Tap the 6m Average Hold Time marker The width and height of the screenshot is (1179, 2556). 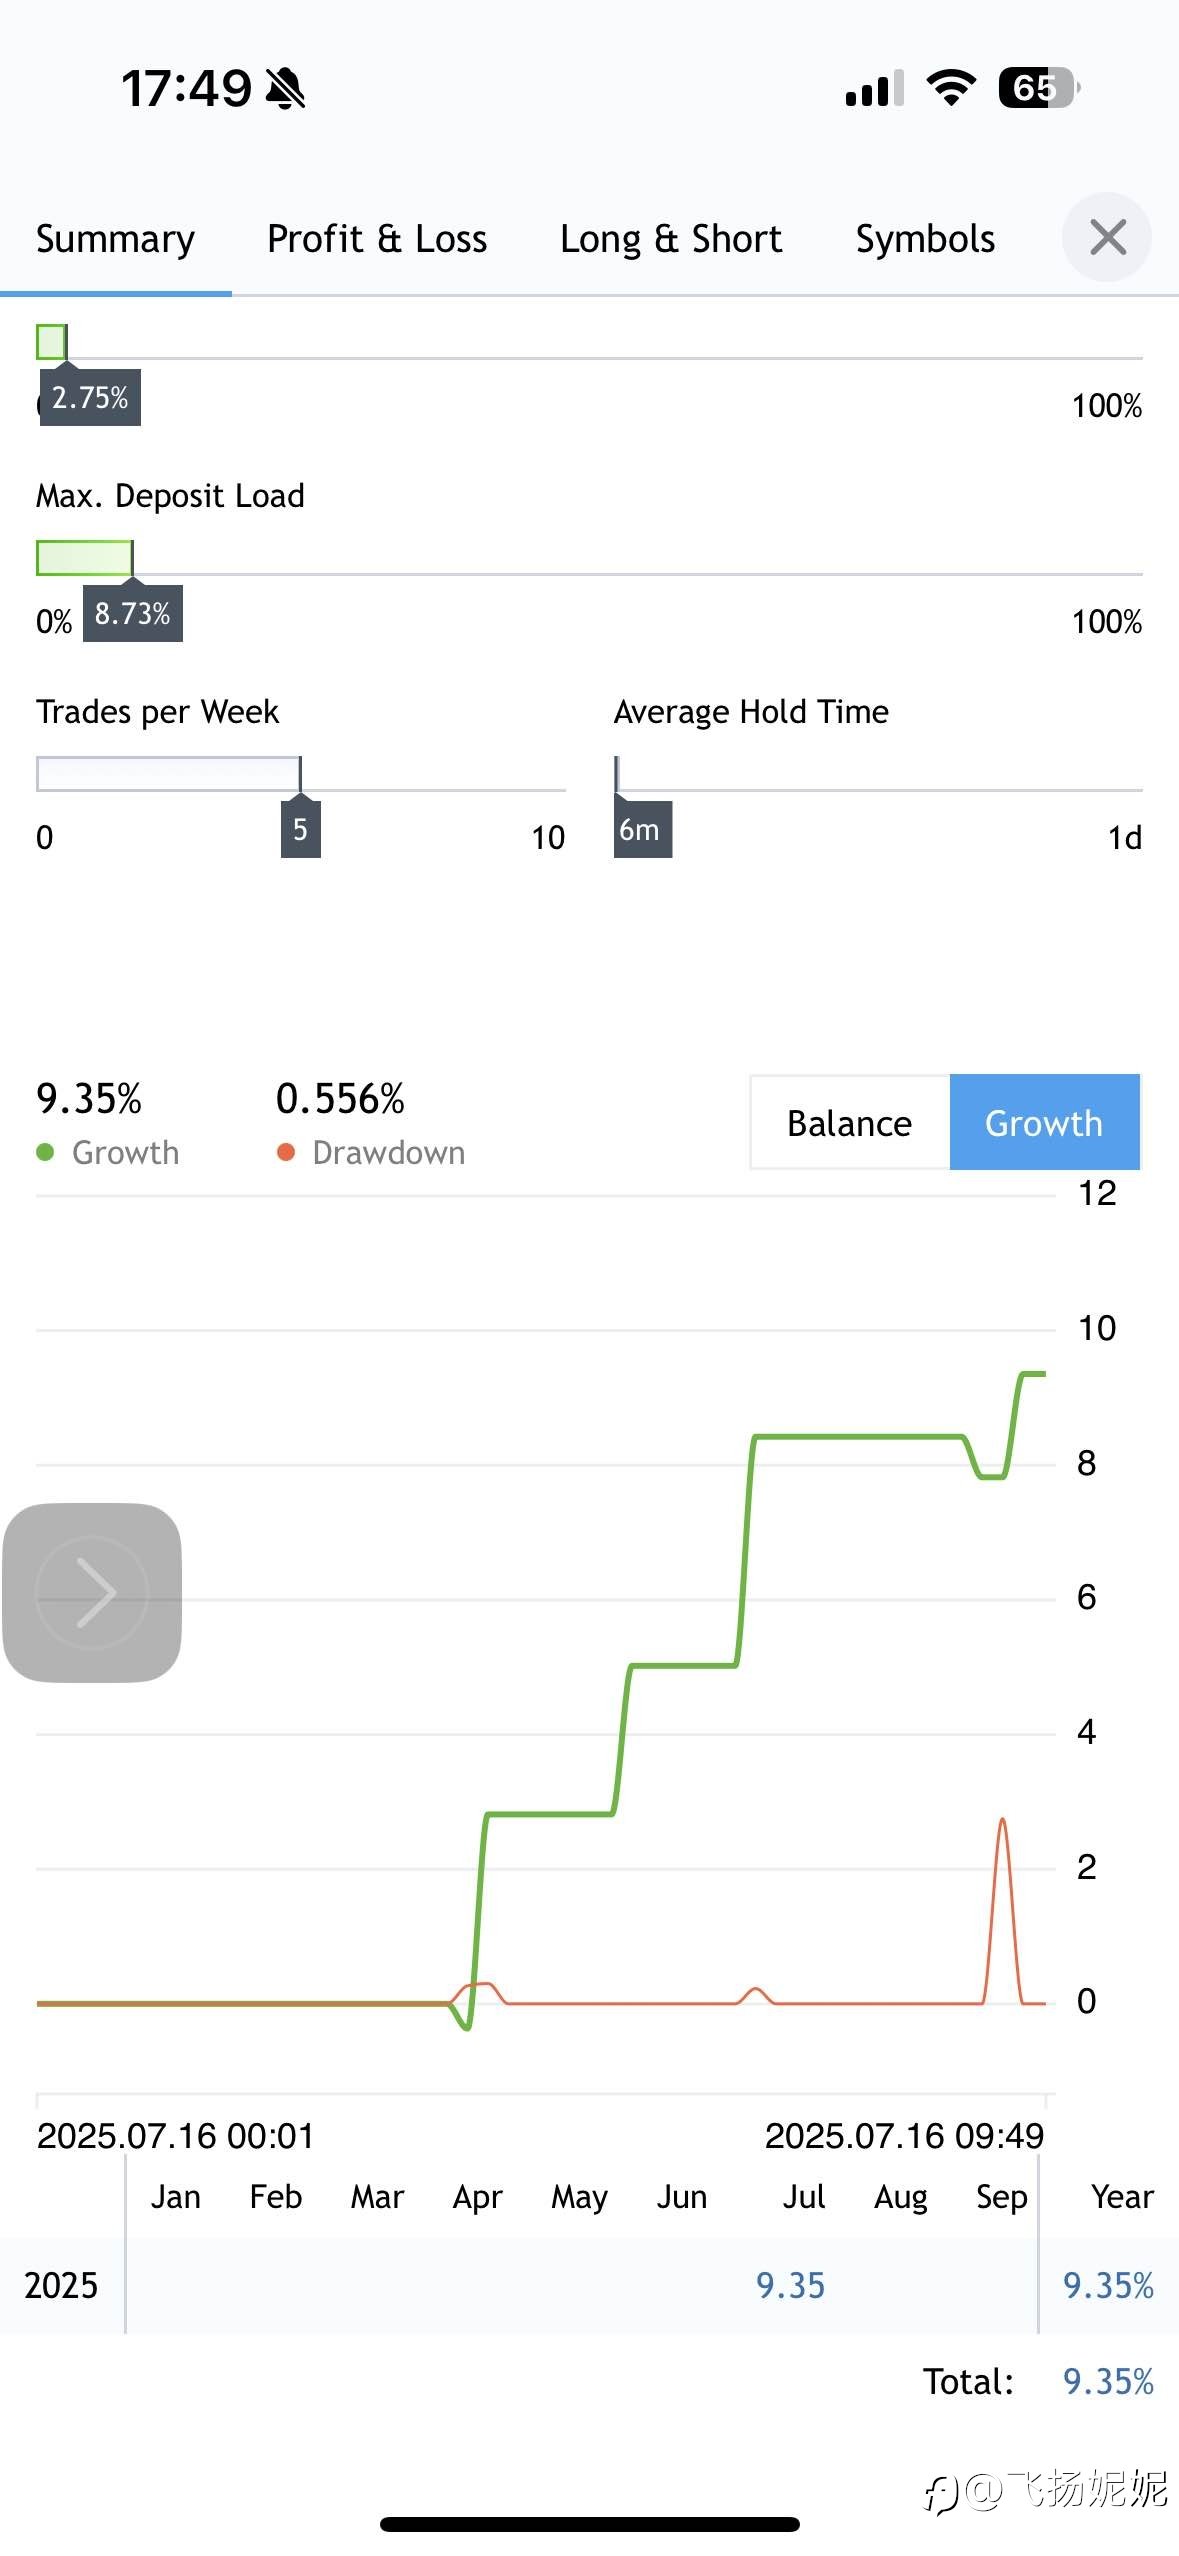pos(642,829)
